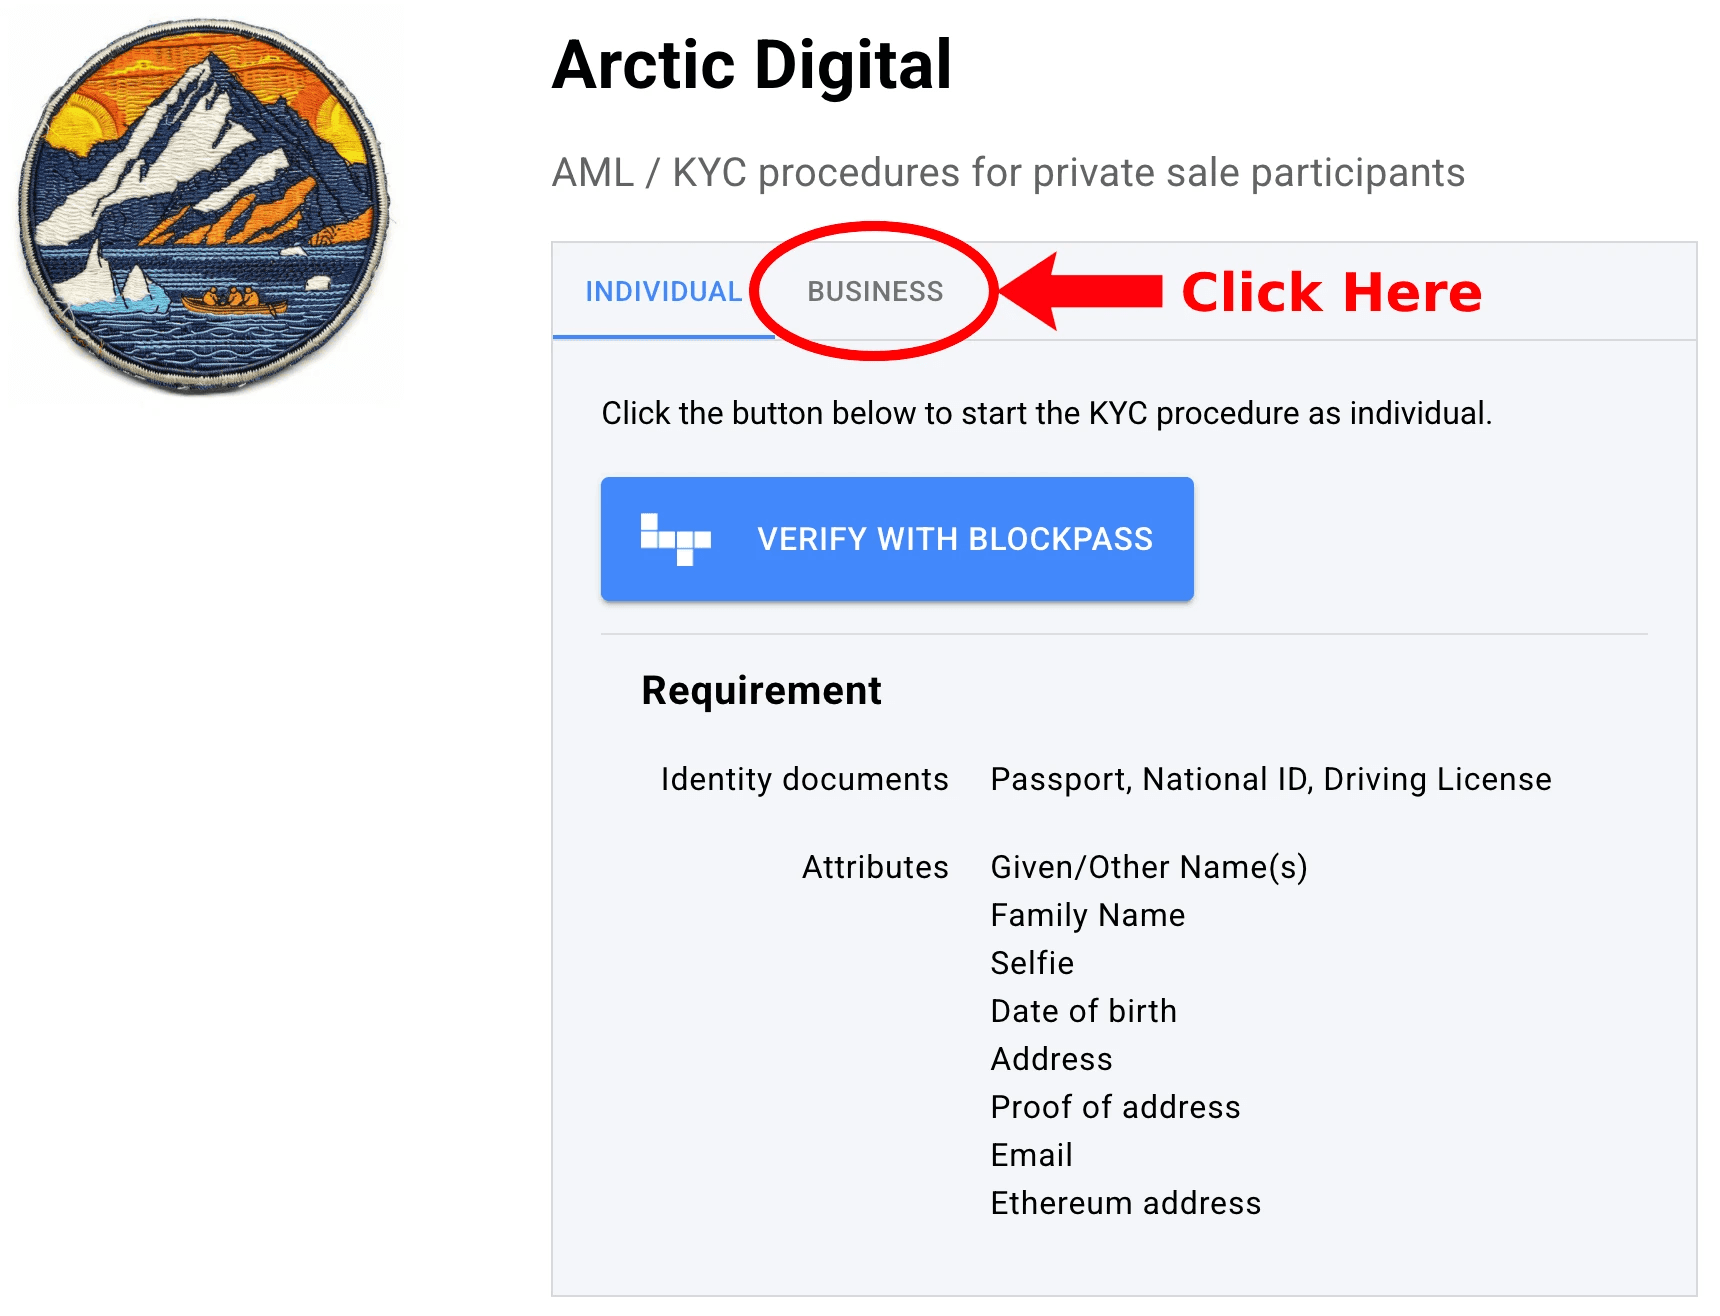Select the INDIVIDUAL tab
The width and height of the screenshot is (1720, 1316).
(x=662, y=291)
